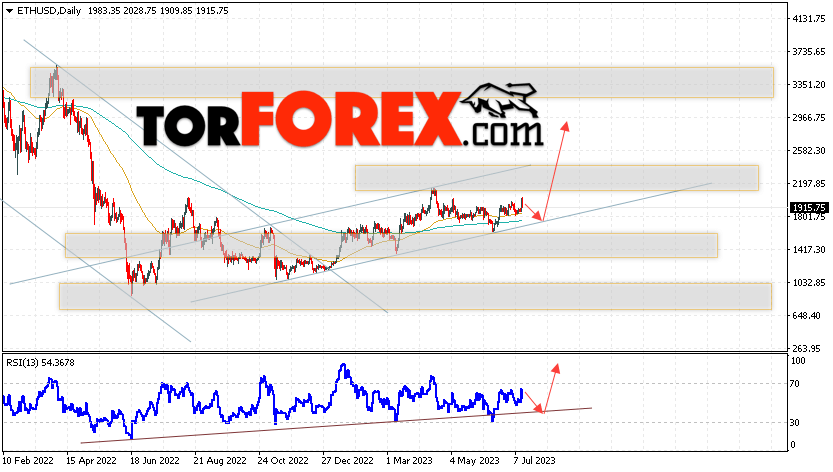The image size is (833, 472).
Task: Select the 18 Jun 2022 date label
Action: [x=155, y=460]
